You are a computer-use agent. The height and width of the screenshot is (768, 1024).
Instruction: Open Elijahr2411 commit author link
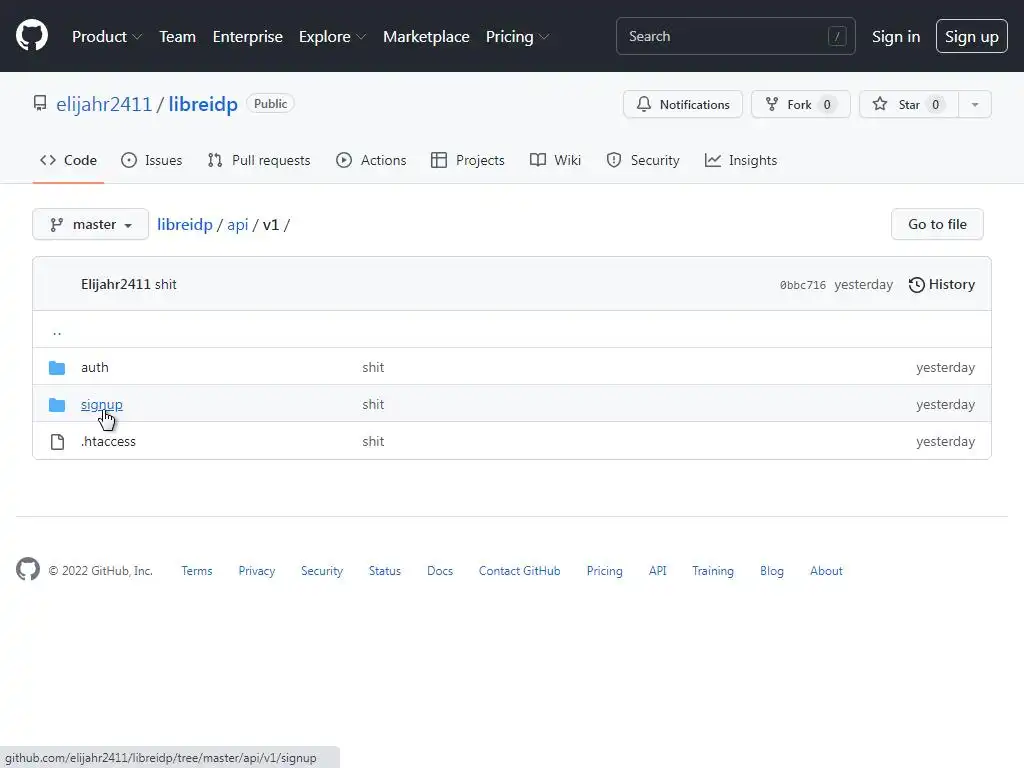(116, 285)
